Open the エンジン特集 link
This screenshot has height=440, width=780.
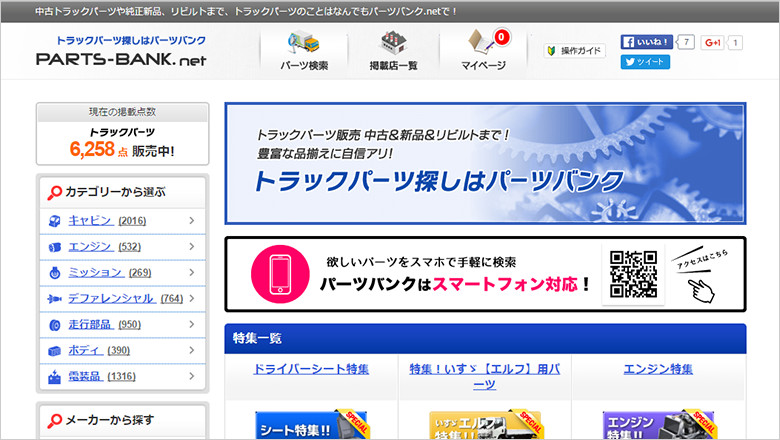(658, 369)
